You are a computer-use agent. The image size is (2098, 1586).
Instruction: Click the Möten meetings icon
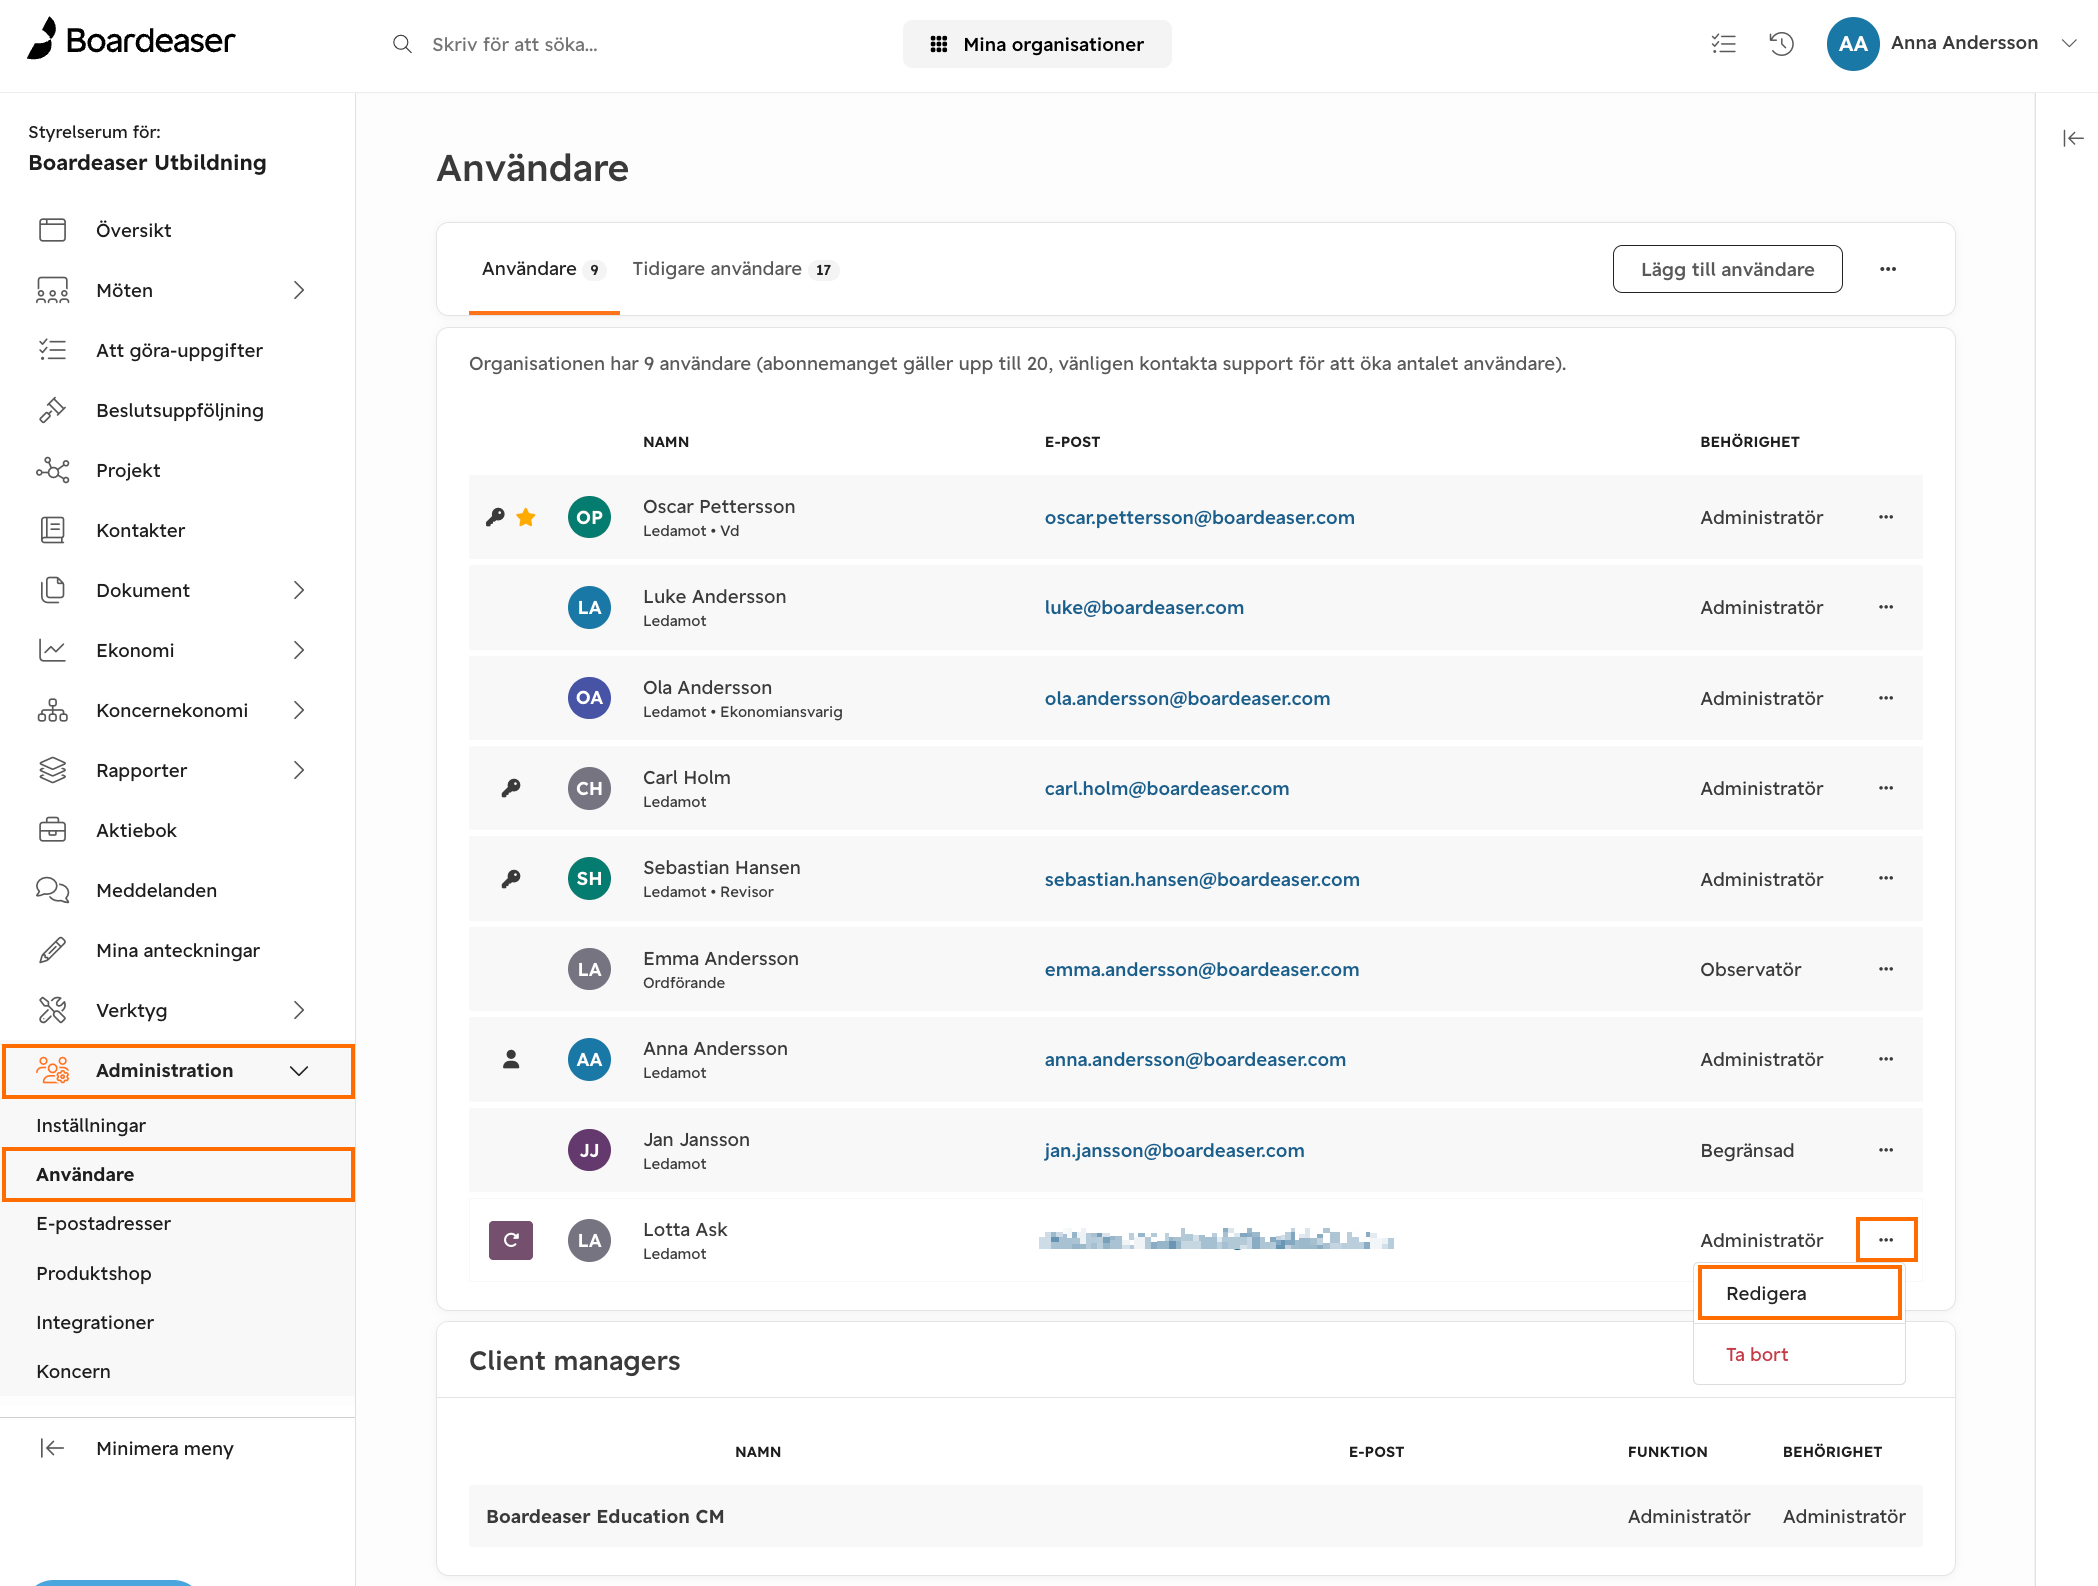[52, 290]
